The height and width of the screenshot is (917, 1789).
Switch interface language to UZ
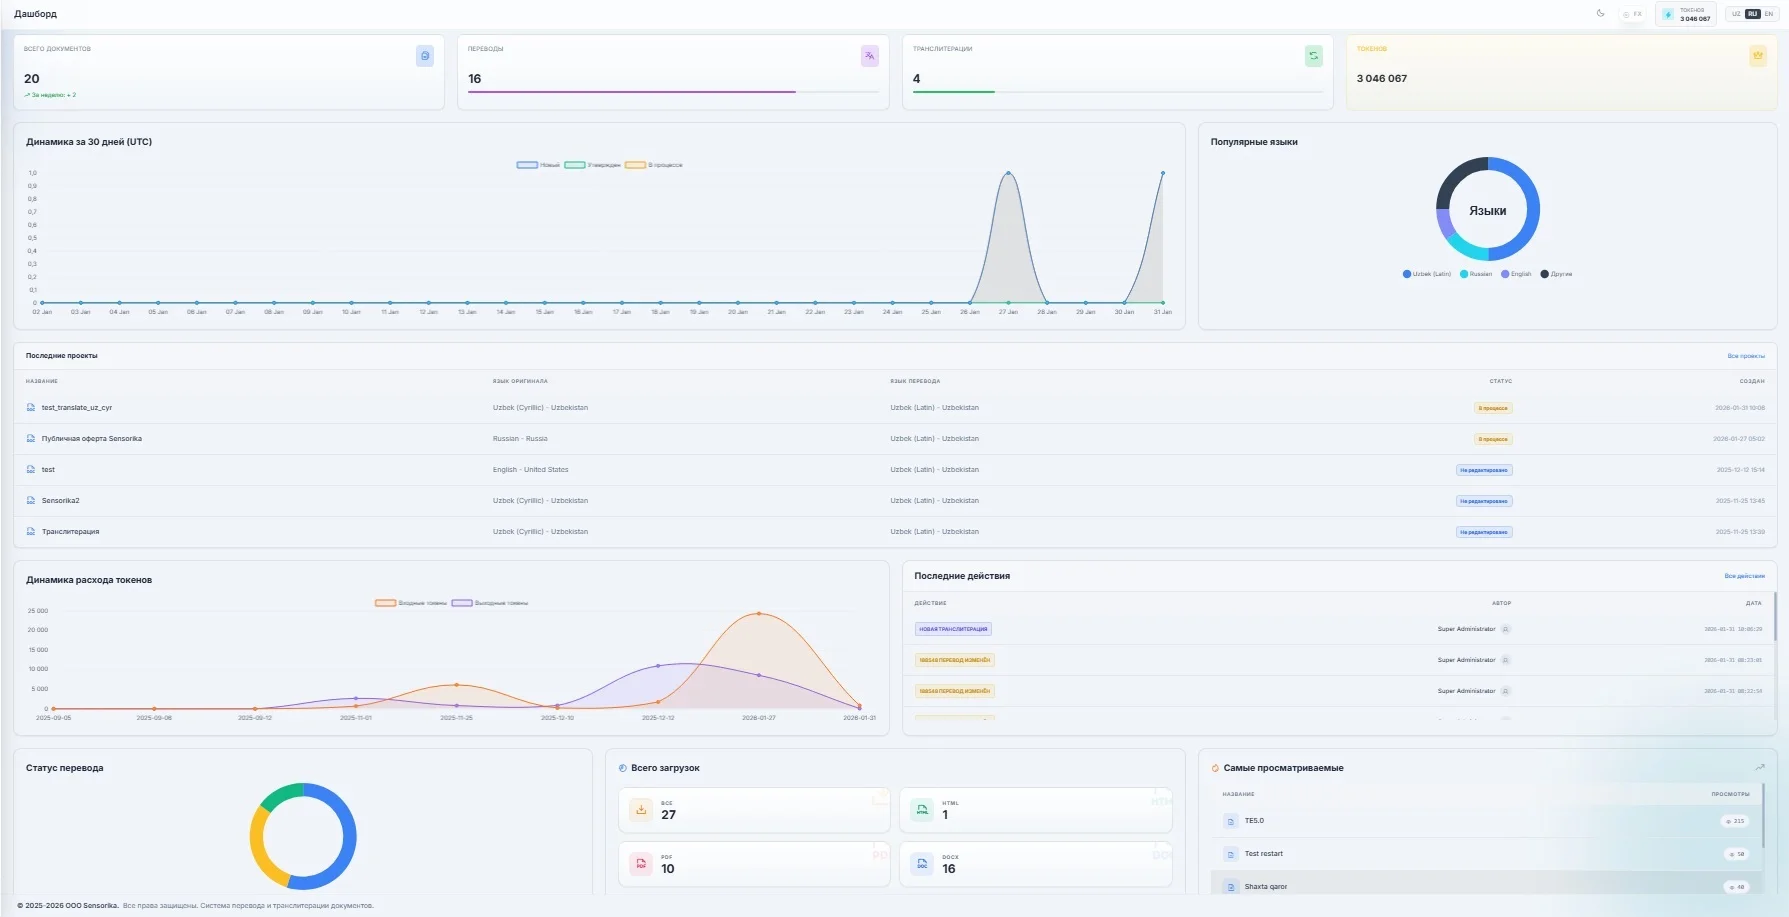[x=1736, y=14]
